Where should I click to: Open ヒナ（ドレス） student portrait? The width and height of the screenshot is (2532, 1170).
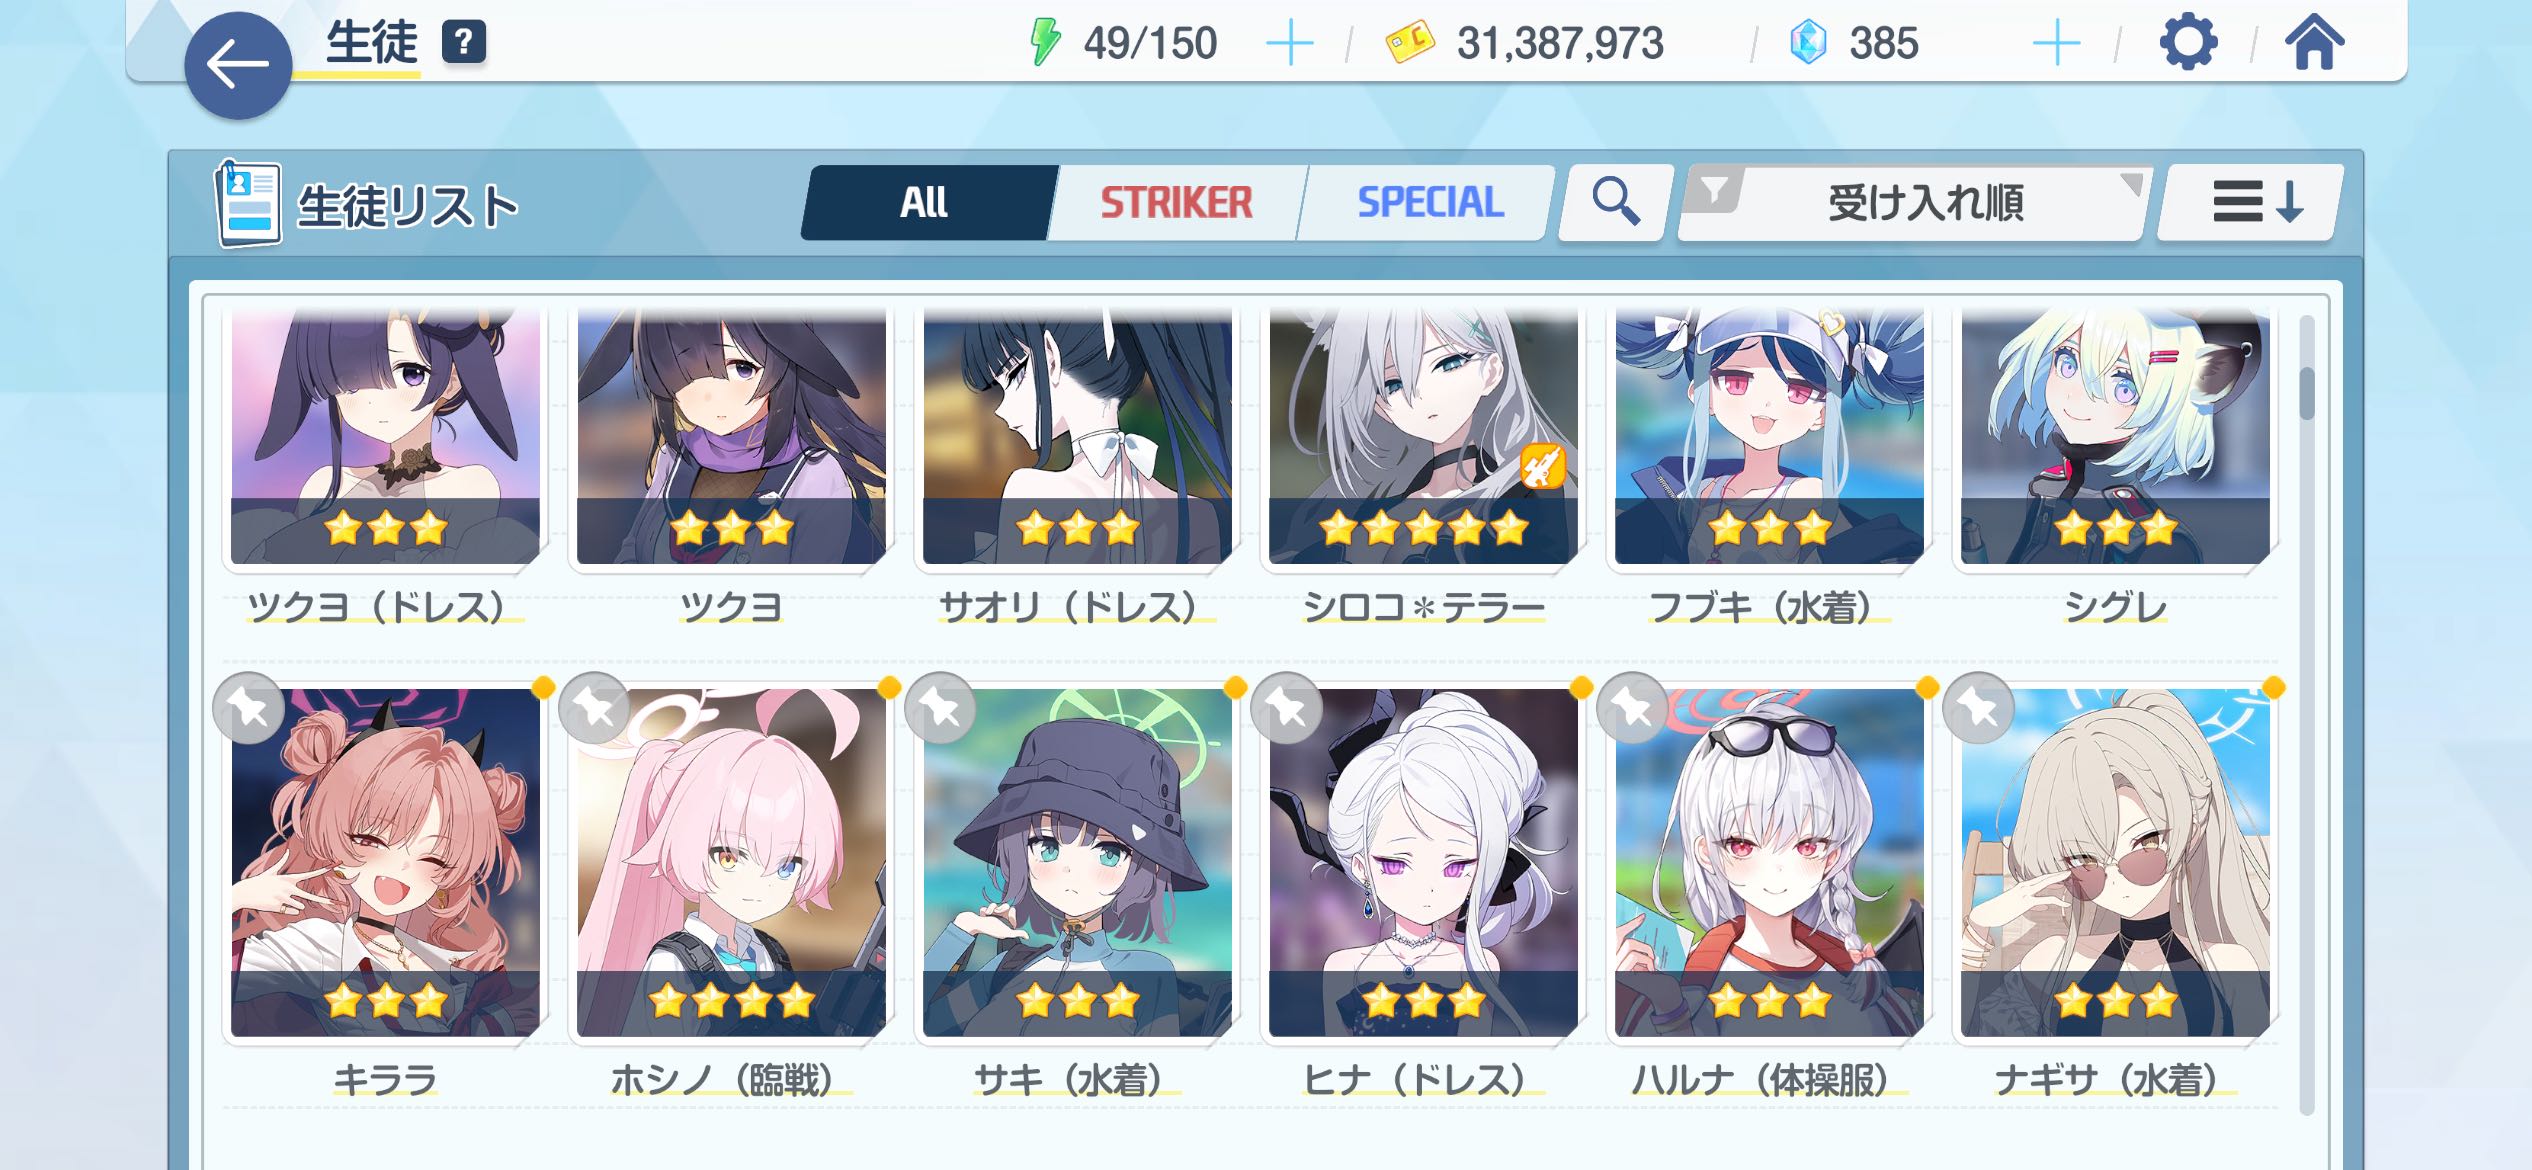point(1423,862)
